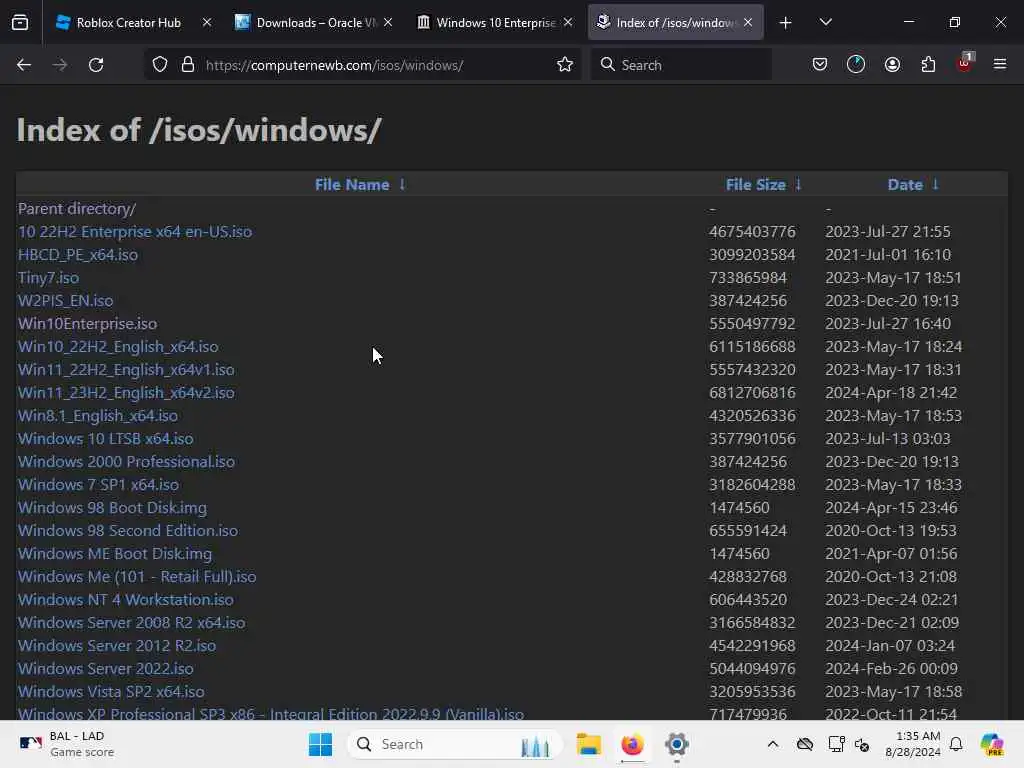Viewport: 1024px width, 768px height.
Task: Download Windows 98 Boot Disk.img
Action: [112, 507]
